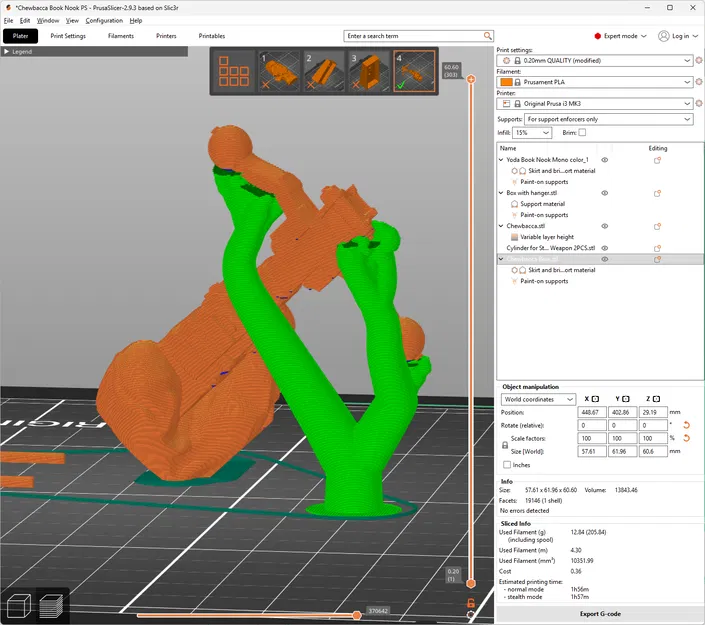
Task: Click edit icon for Yoda Book Nook object
Action: 657,160
